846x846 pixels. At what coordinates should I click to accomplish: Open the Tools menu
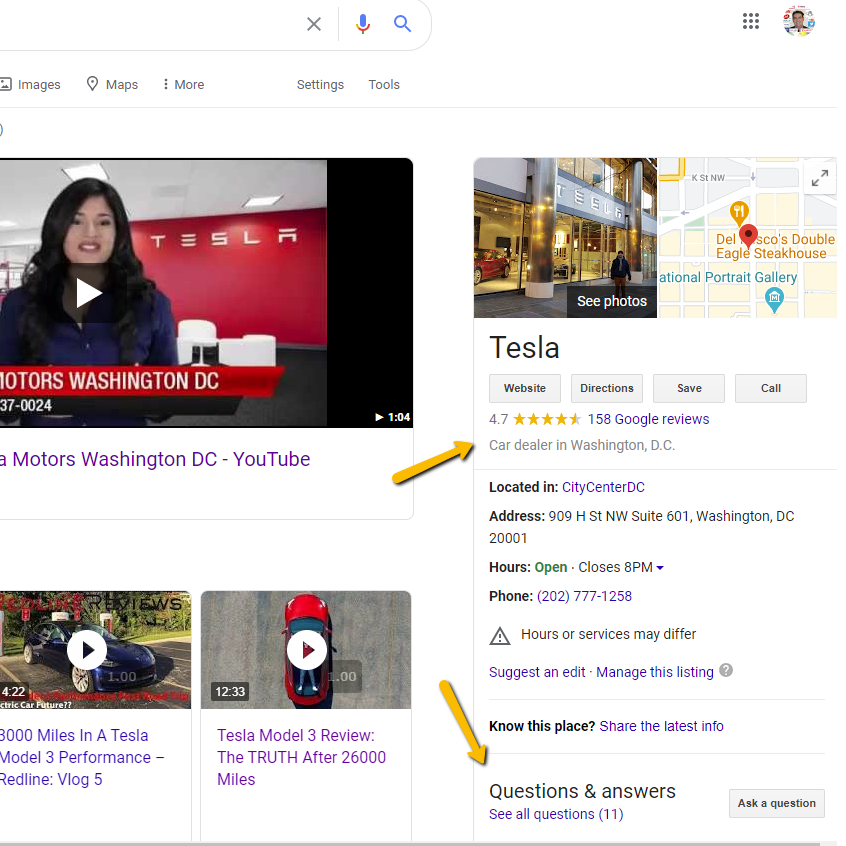coord(384,85)
